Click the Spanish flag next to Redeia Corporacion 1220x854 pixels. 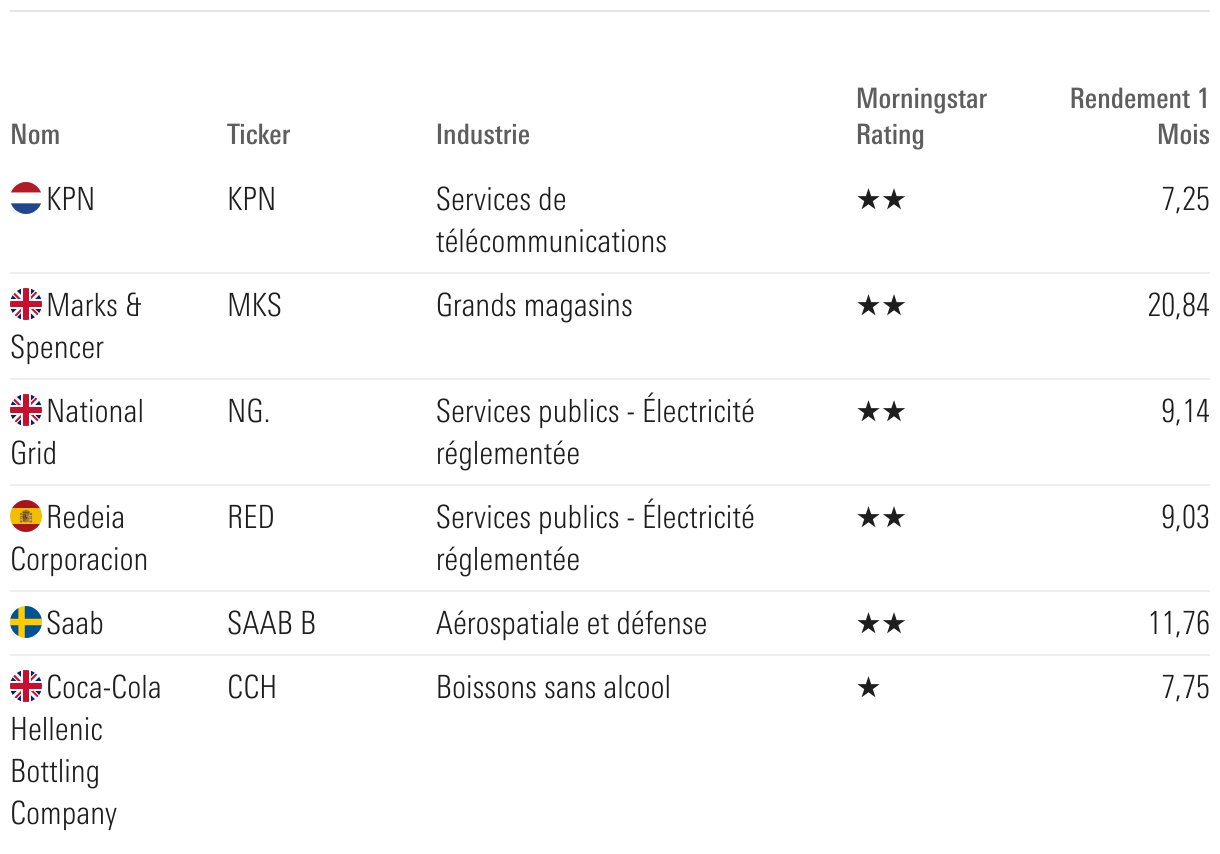click(26, 516)
